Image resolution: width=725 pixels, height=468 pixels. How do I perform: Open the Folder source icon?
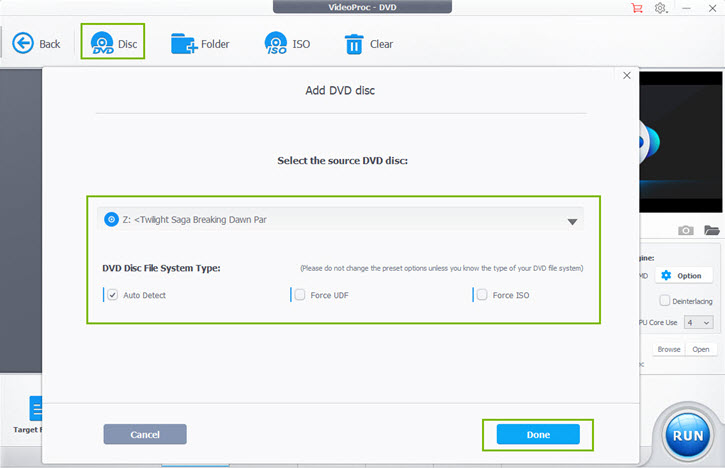tap(184, 43)
